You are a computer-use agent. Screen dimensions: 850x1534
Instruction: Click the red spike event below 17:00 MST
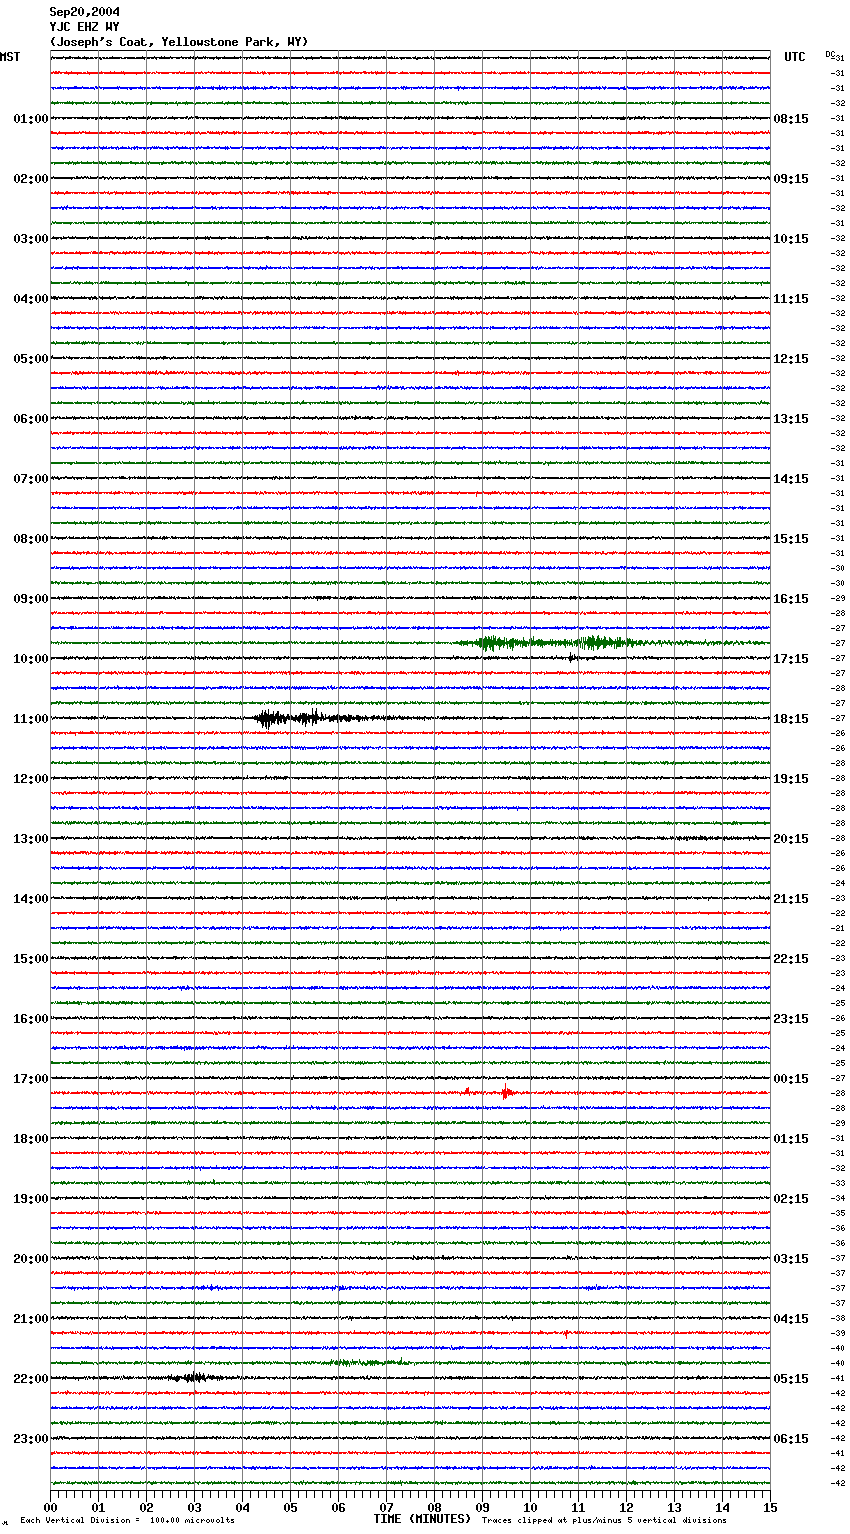click(x=507, y=1093)
